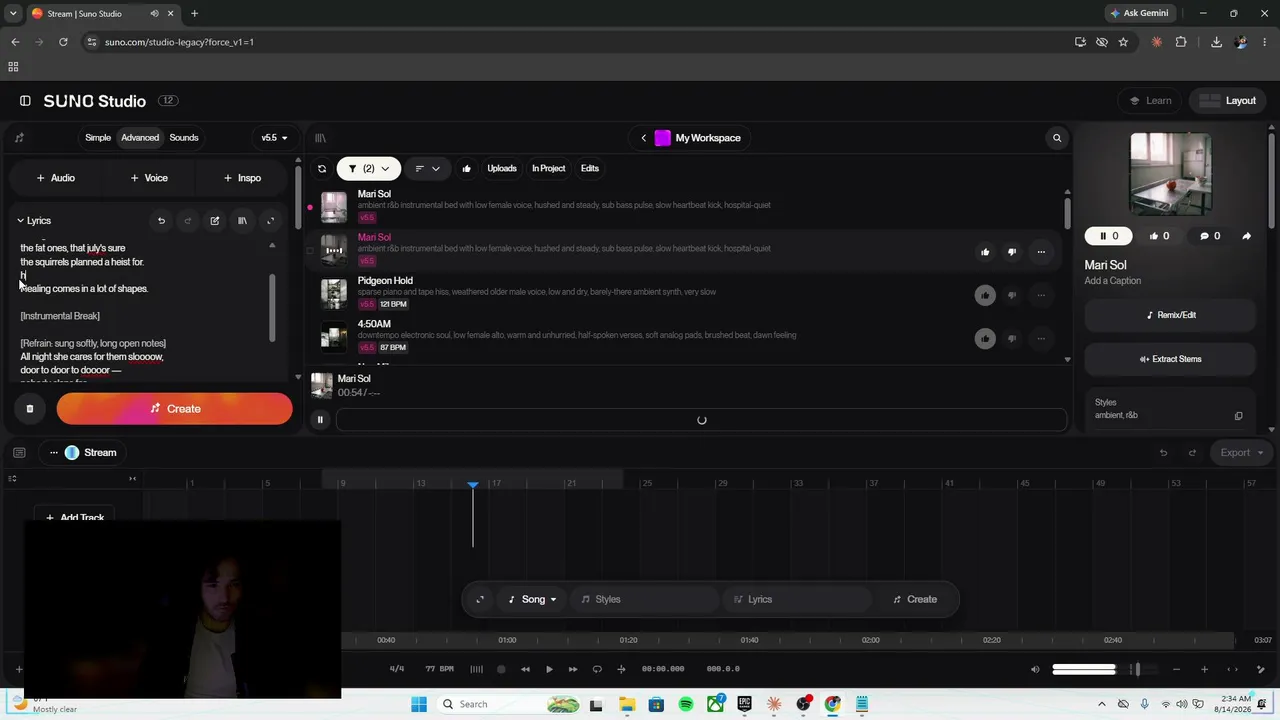Rewind in the timeline transport
This screenshot has width=1280, height=720.
coord(525,669)
